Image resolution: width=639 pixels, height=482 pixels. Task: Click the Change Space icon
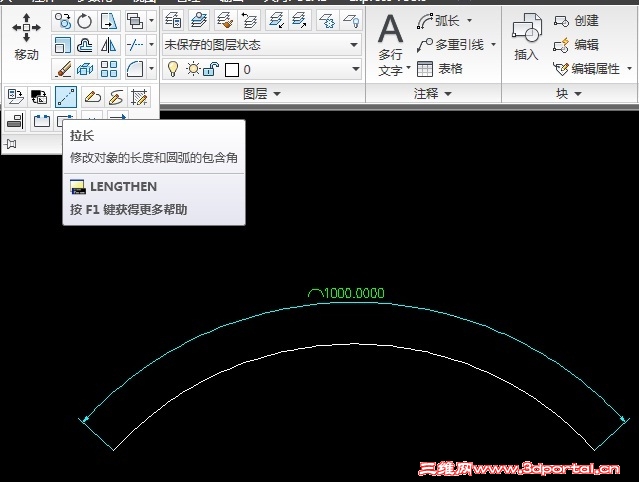[x=39, y=97]
